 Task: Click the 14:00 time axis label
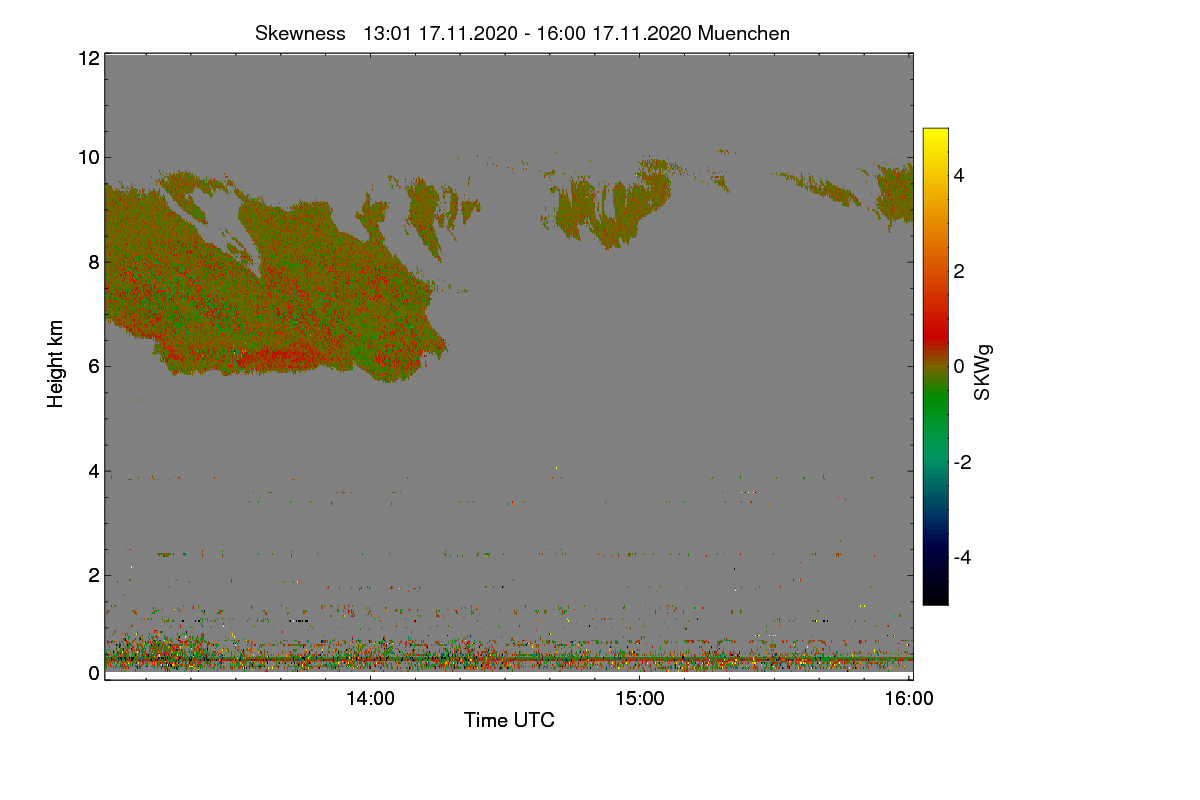pos(370,699)
